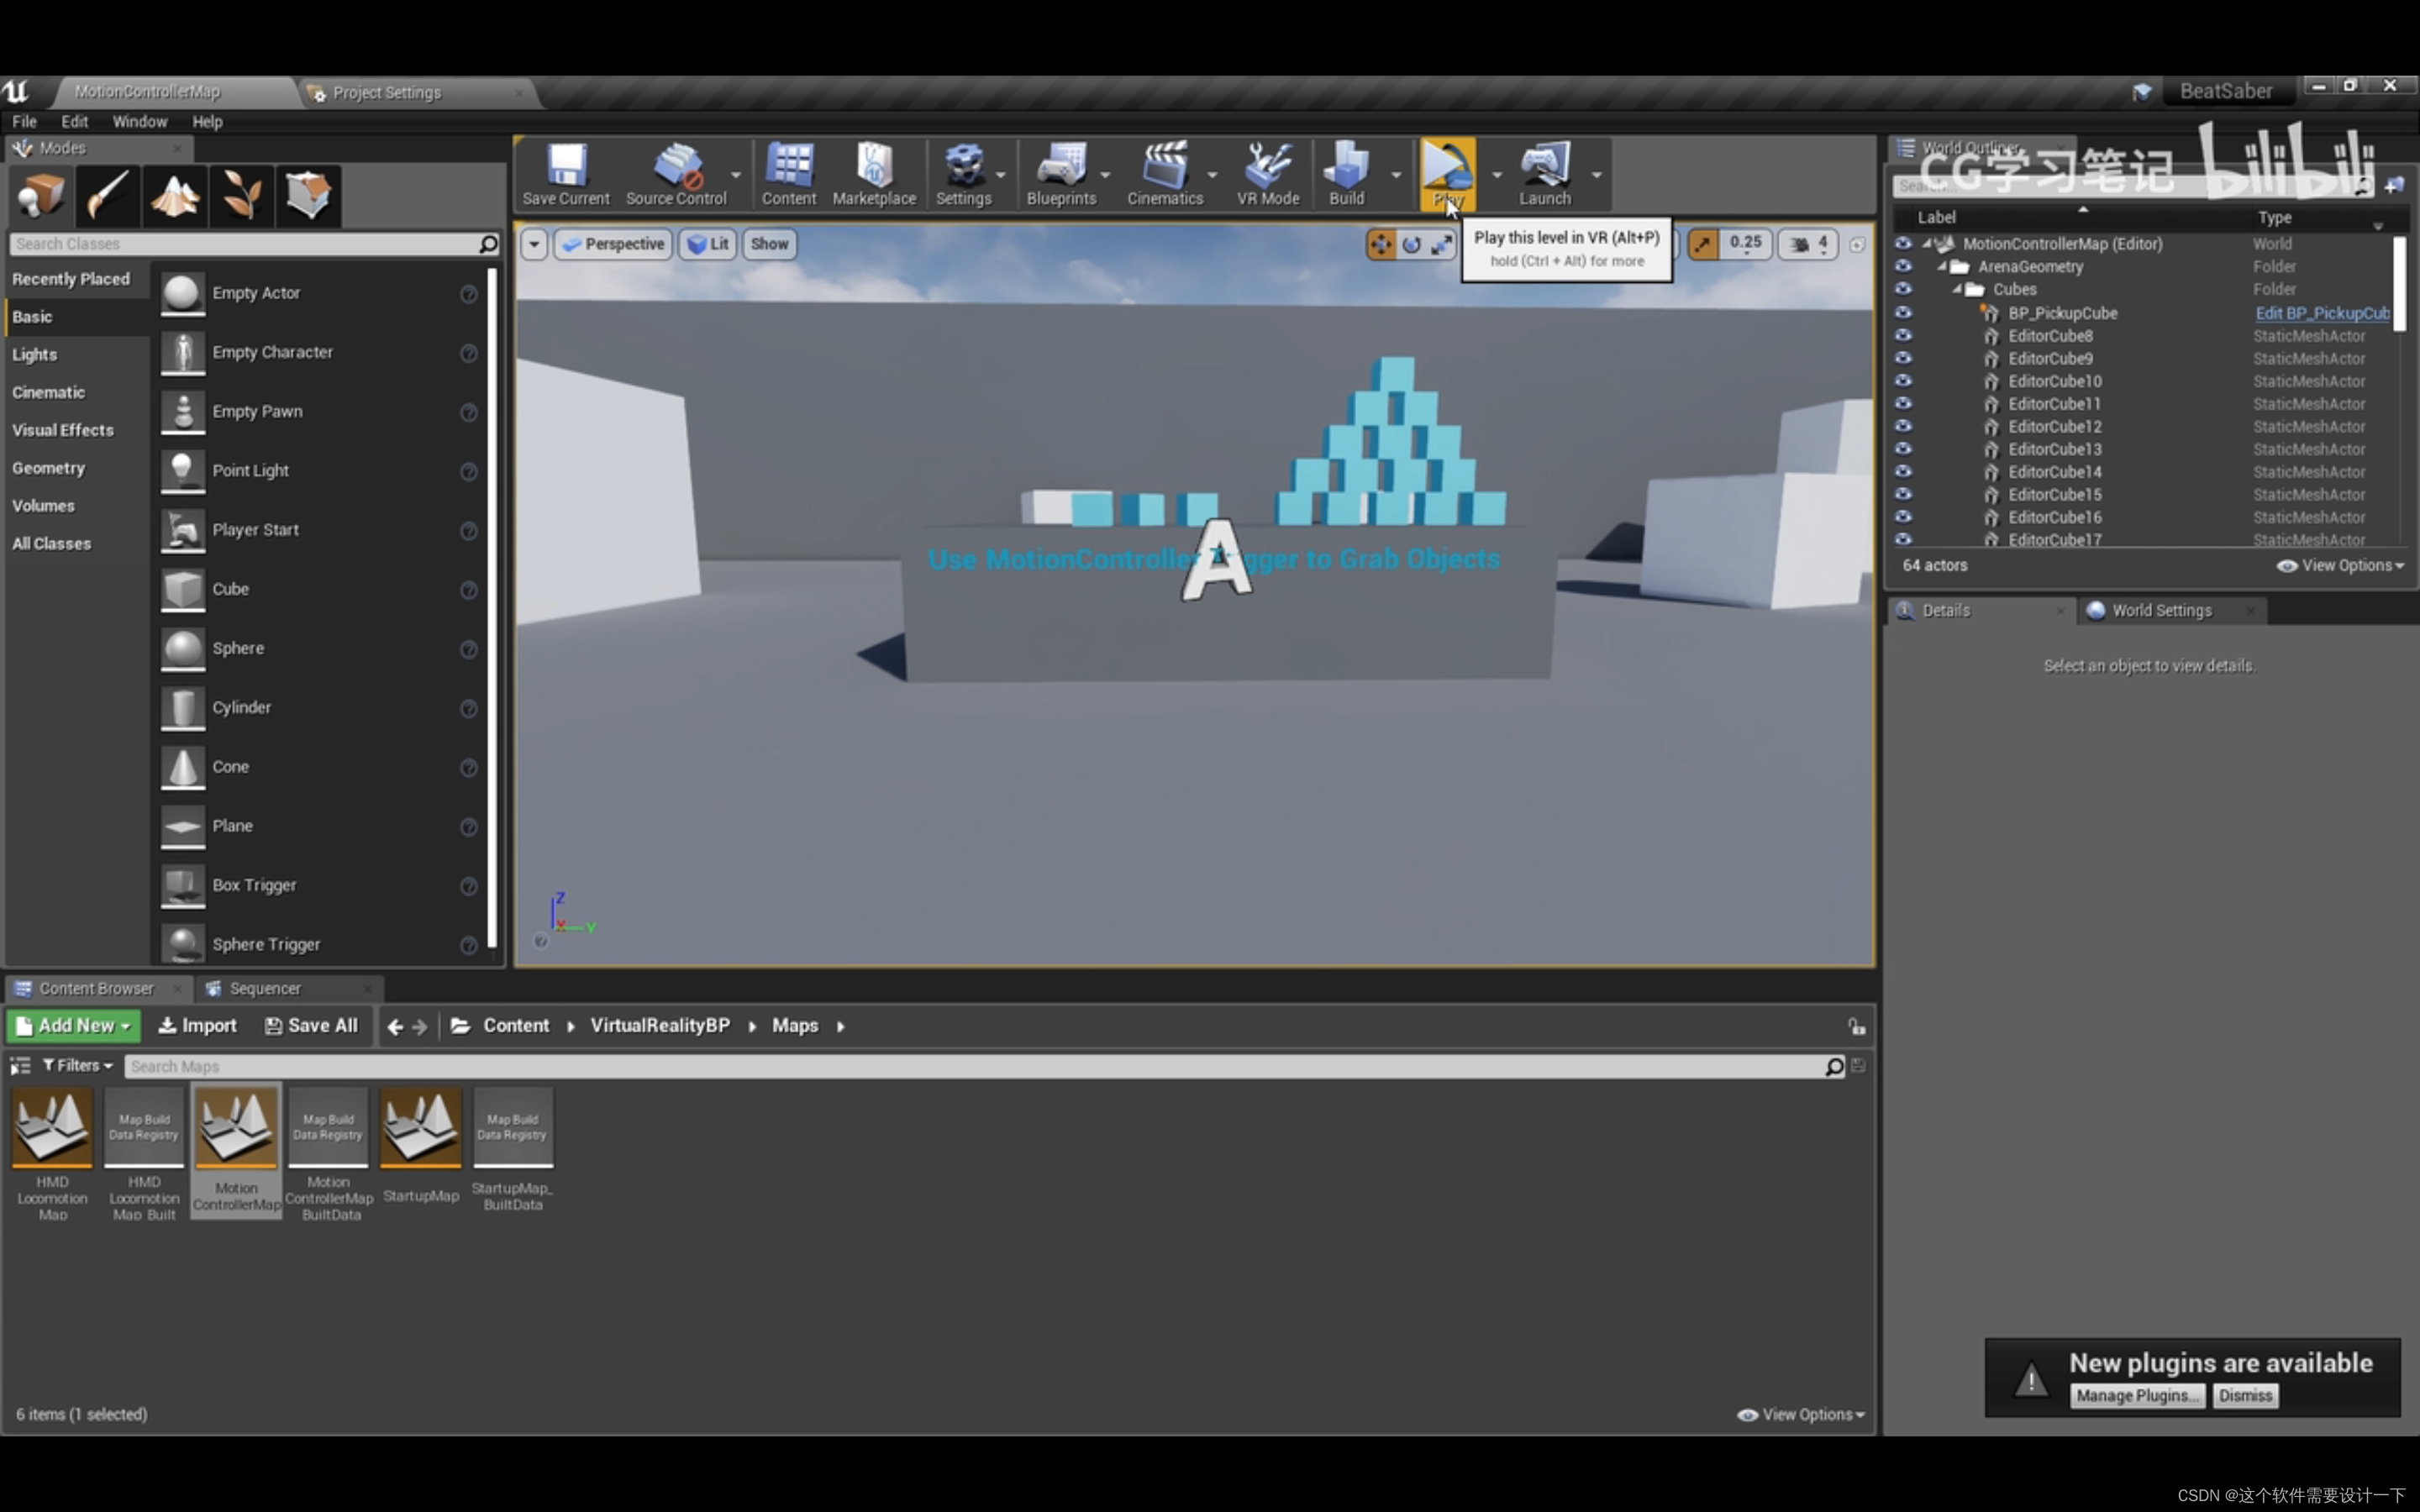Viewport: 2420px width, 1512px height.
Task: Select the Landscape mode icon
Action: [174, 194]
